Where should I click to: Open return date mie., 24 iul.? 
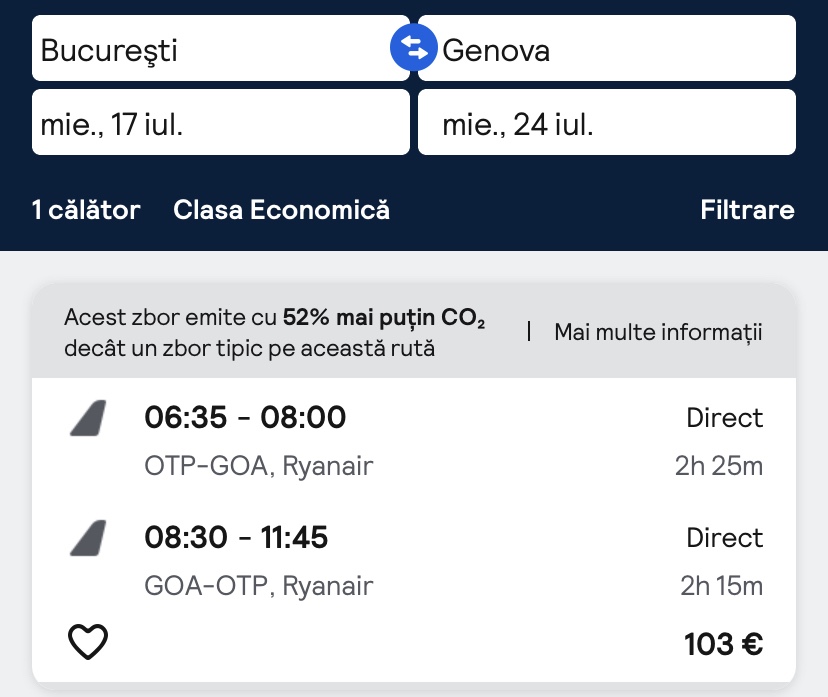pyautogui.click(x=607, y=123)
